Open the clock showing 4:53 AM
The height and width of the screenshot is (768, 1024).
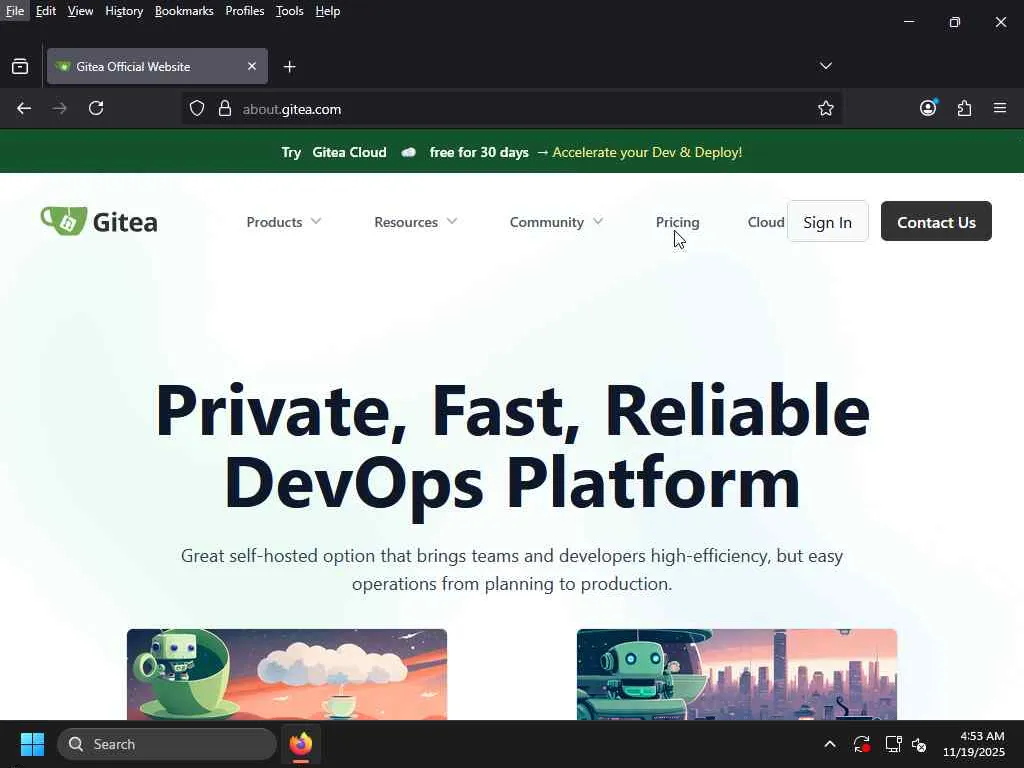[973, 744]
